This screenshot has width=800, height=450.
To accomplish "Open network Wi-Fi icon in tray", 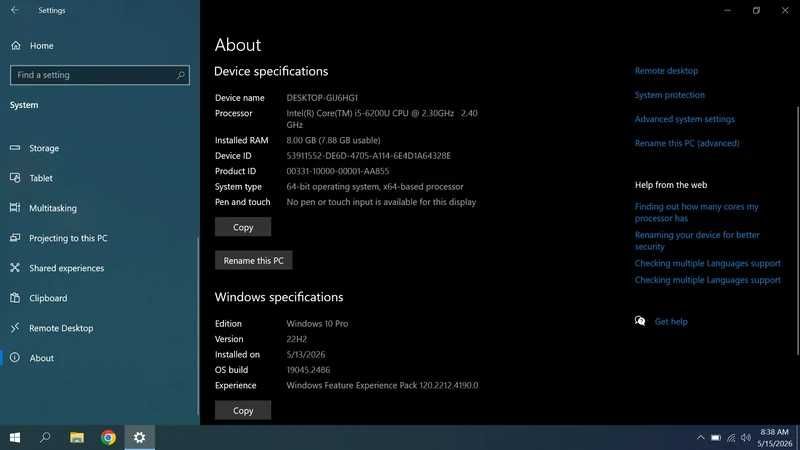I will (x=731, y=438).
